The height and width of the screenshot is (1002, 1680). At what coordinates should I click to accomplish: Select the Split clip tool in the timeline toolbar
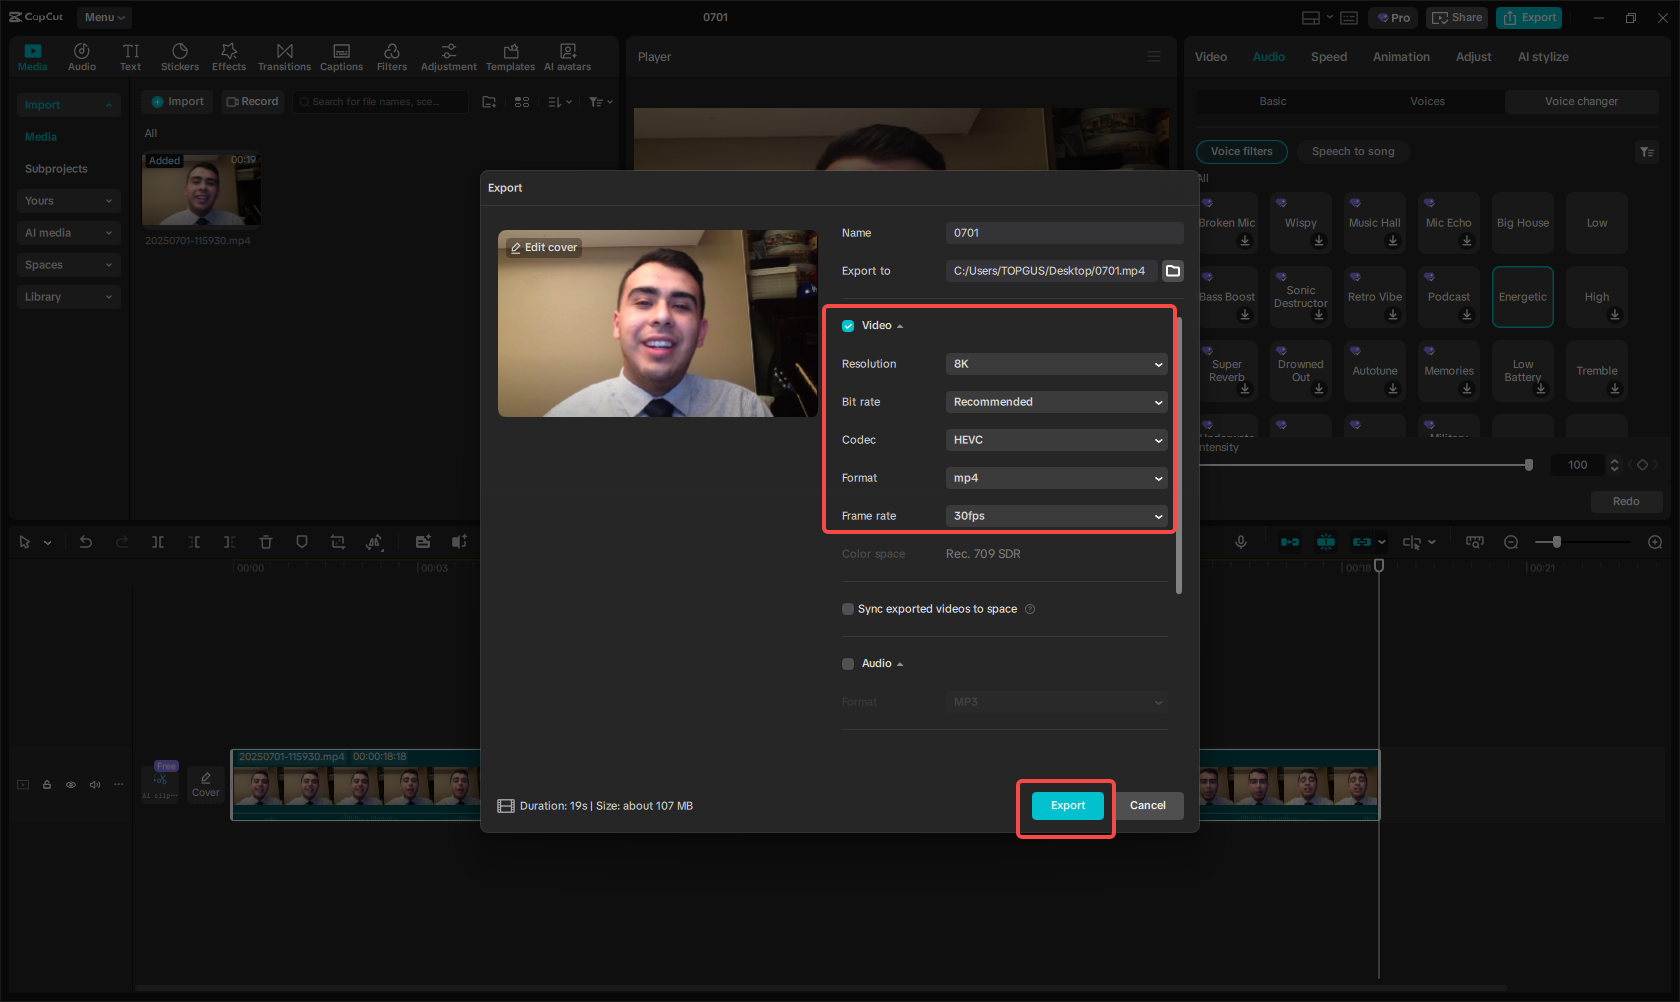[158, 542]
